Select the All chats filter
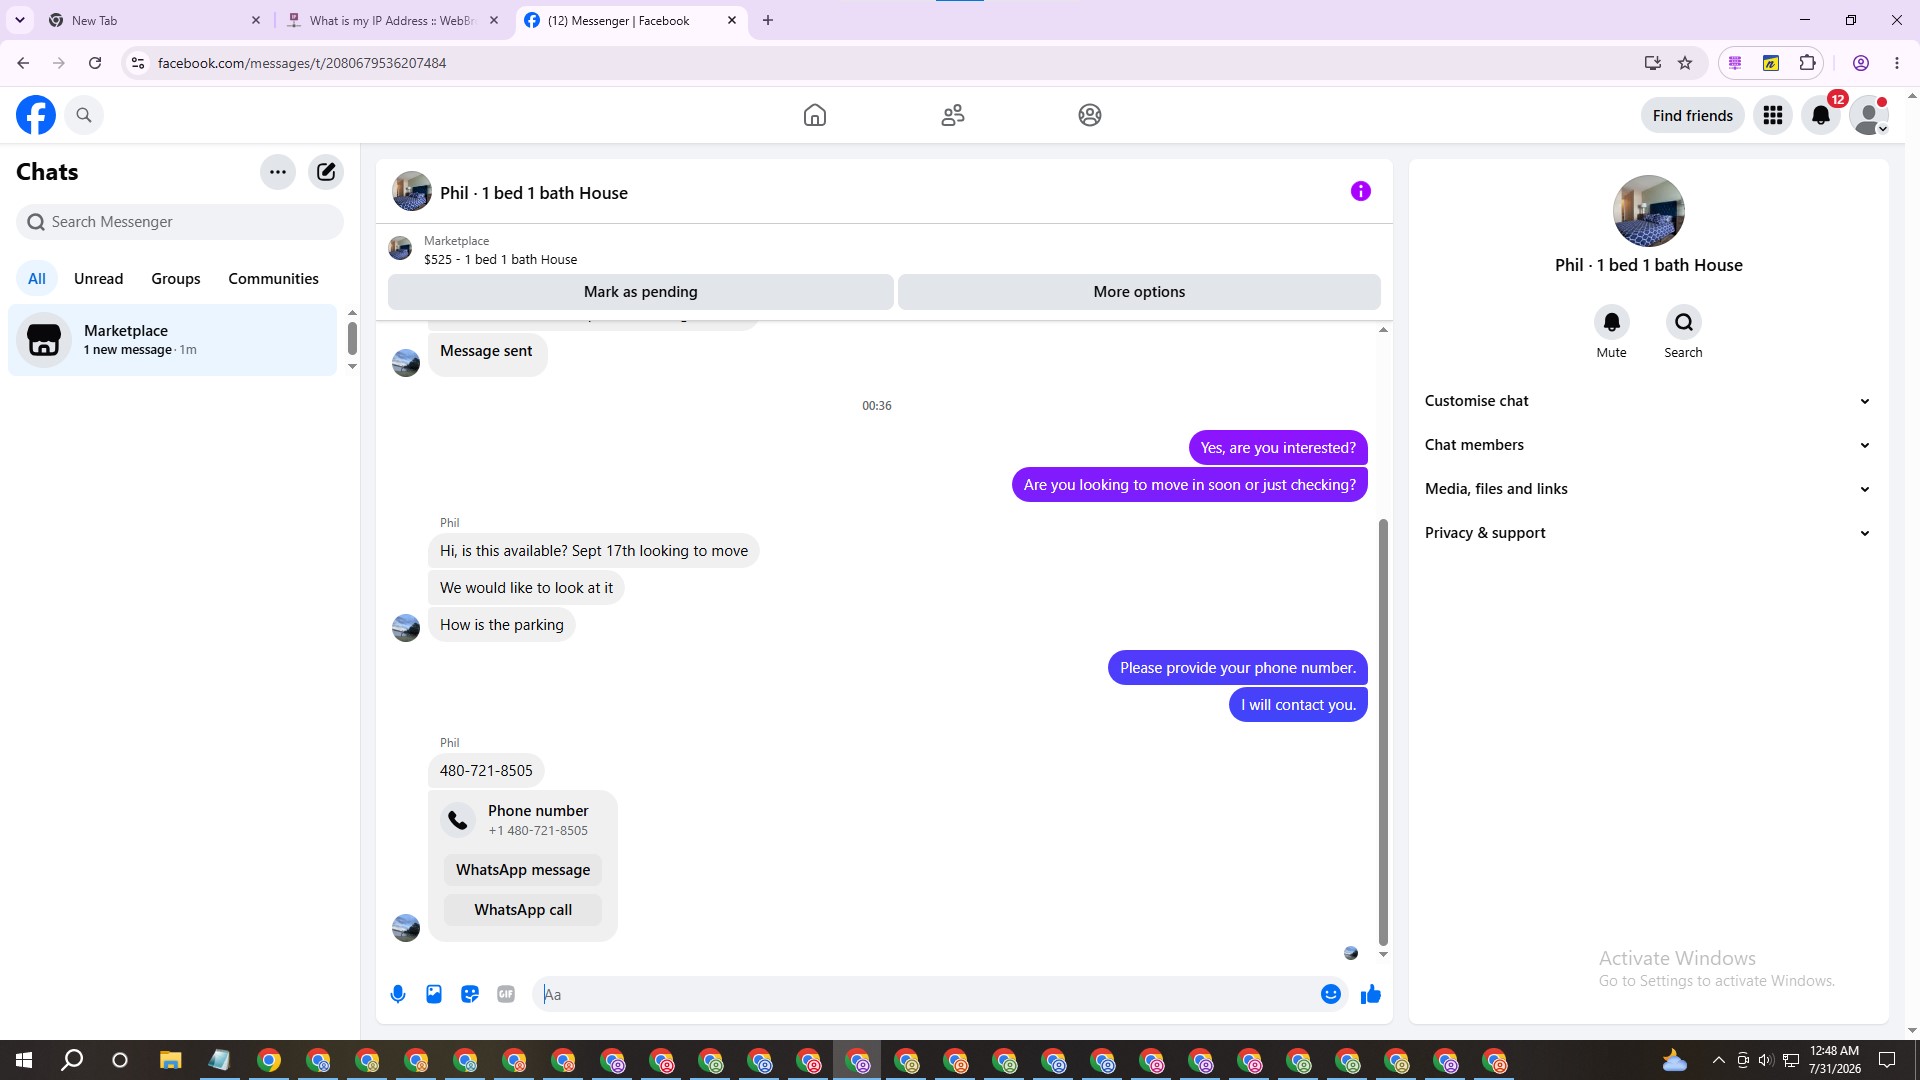 point(37,279)
